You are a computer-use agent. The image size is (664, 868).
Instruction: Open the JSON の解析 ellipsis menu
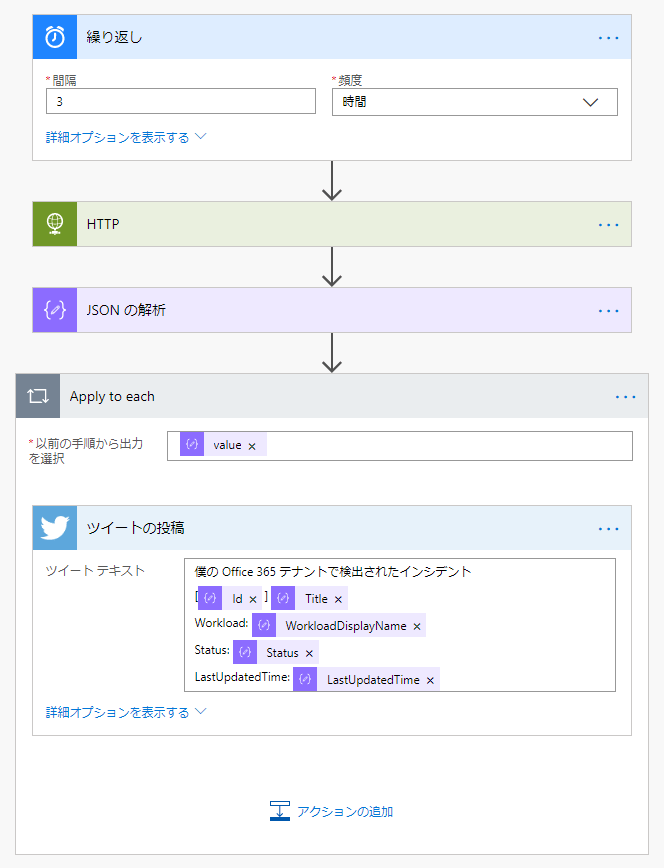coord(608,311)
